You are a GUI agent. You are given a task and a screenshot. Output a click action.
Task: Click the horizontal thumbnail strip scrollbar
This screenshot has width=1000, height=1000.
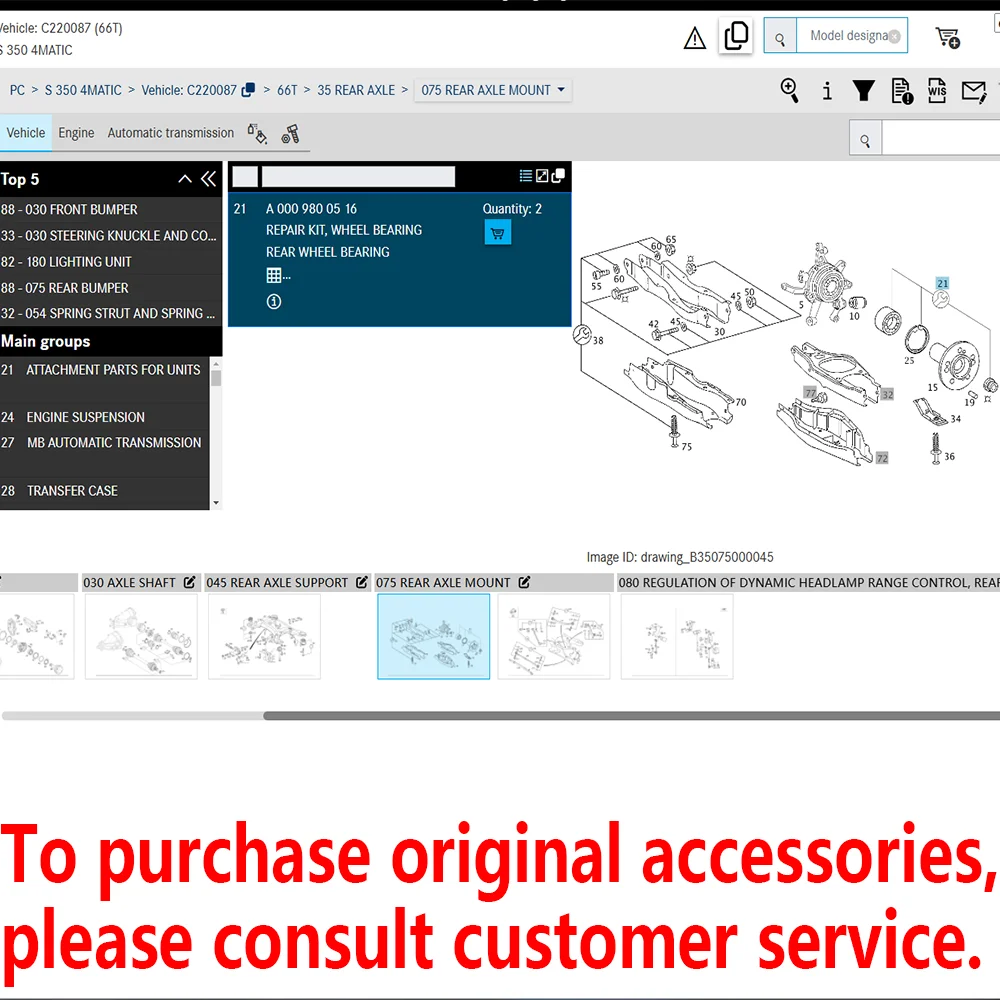point(631,716)
